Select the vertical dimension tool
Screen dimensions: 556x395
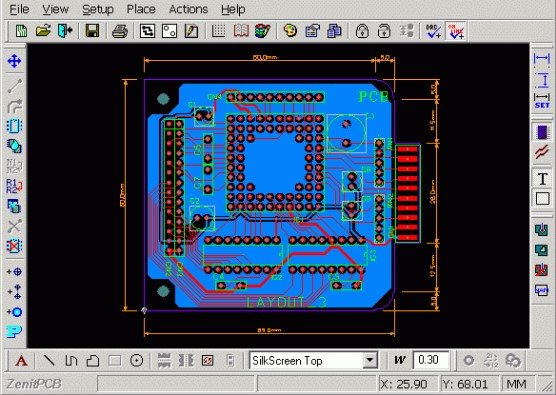click(x=542, y=79)
